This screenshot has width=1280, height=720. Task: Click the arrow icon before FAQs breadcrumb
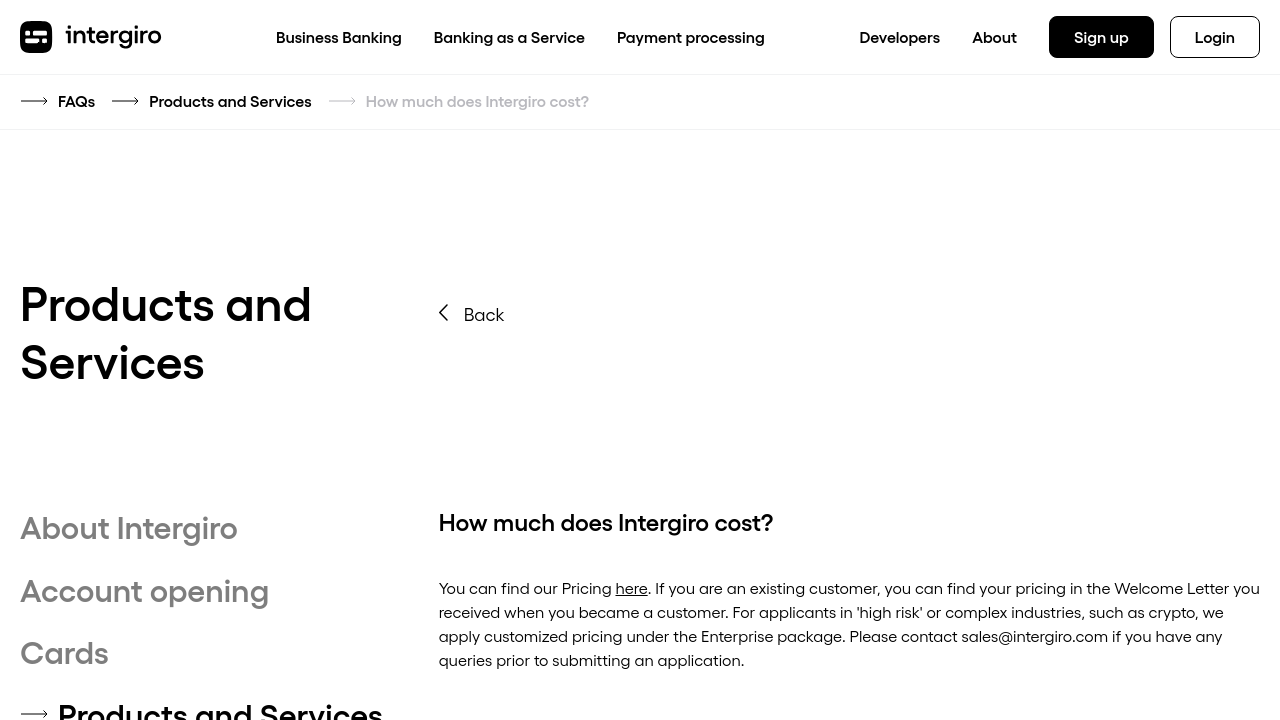(x=34, y=101)
